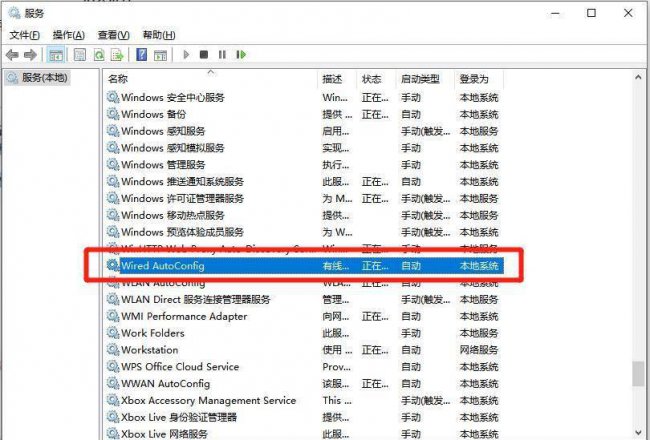
Task: Click the gear icon of Wired AutoConfig
Action: point(113,265)
